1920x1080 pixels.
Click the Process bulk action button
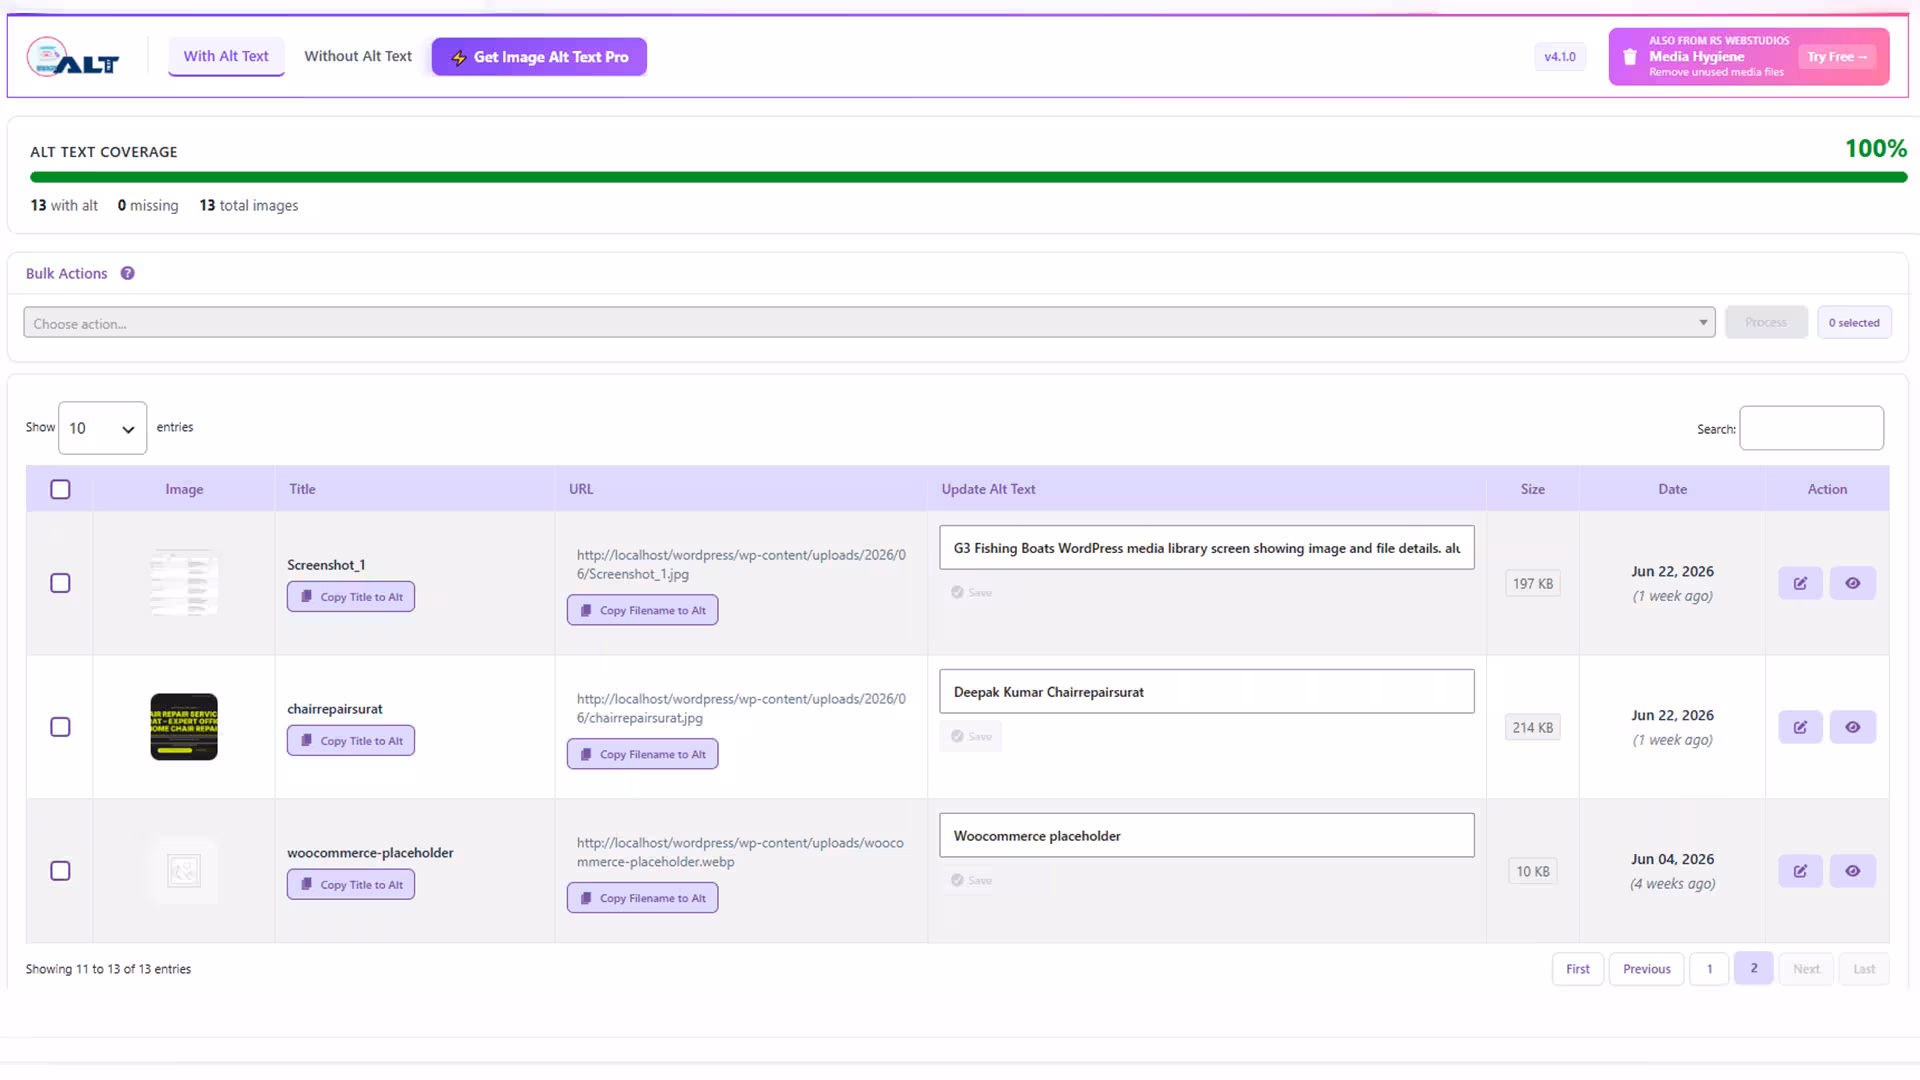tap(1766, 322)
